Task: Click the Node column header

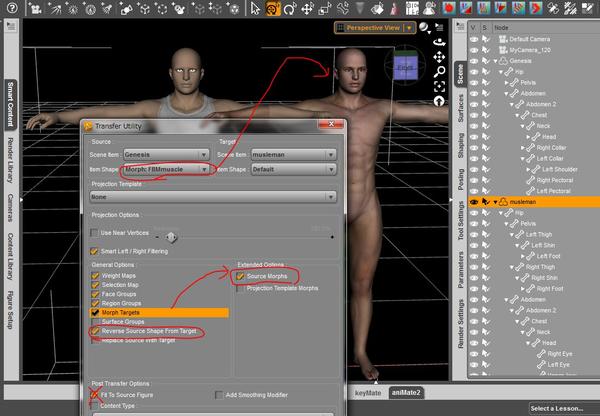Action: (x=501, y=28)
